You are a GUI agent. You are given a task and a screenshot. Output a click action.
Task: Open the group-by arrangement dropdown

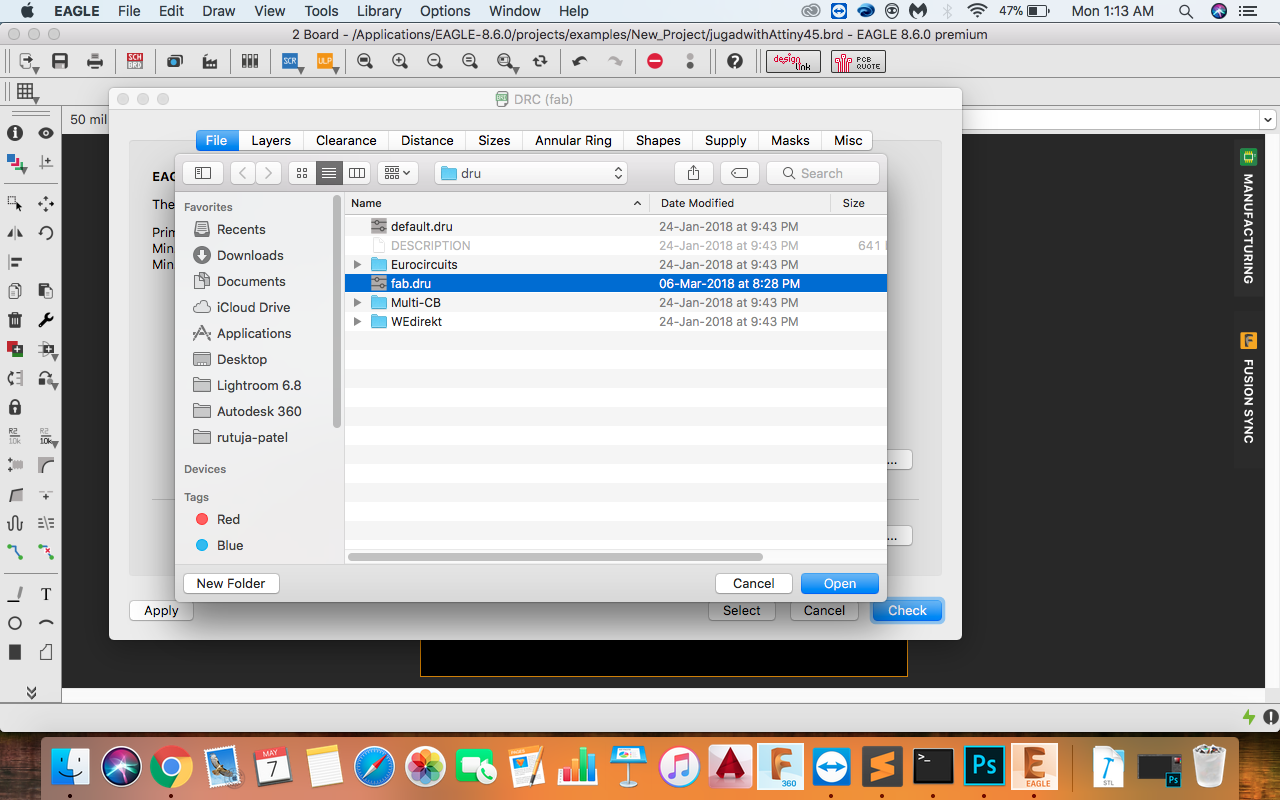397,173
